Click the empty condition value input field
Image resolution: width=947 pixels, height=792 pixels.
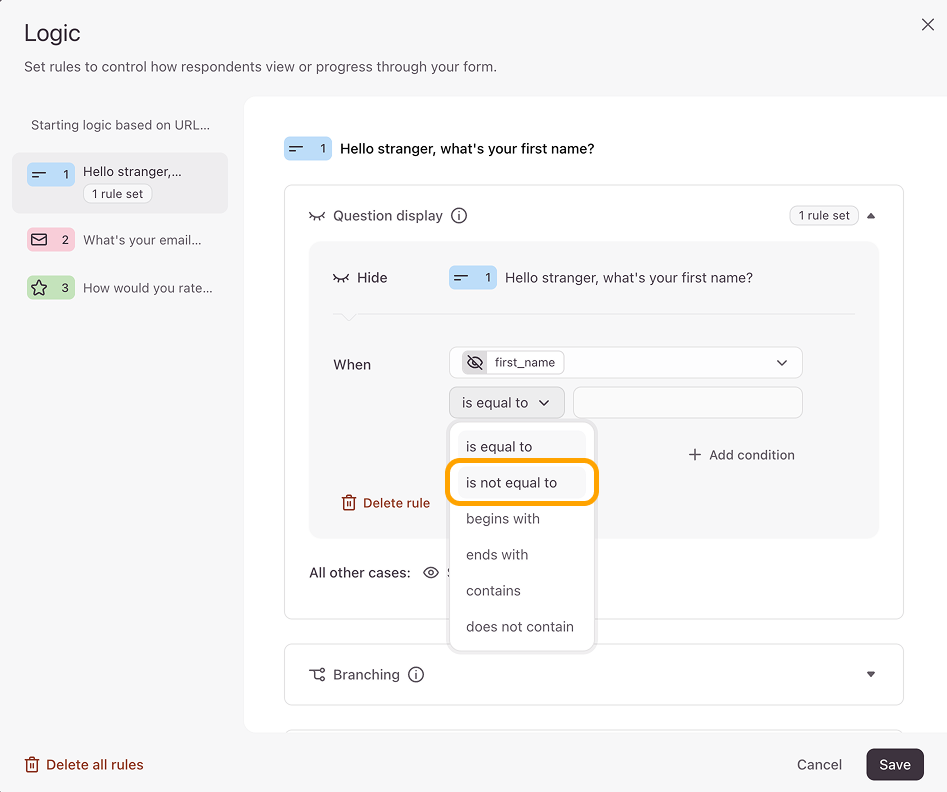click(687, 402)
